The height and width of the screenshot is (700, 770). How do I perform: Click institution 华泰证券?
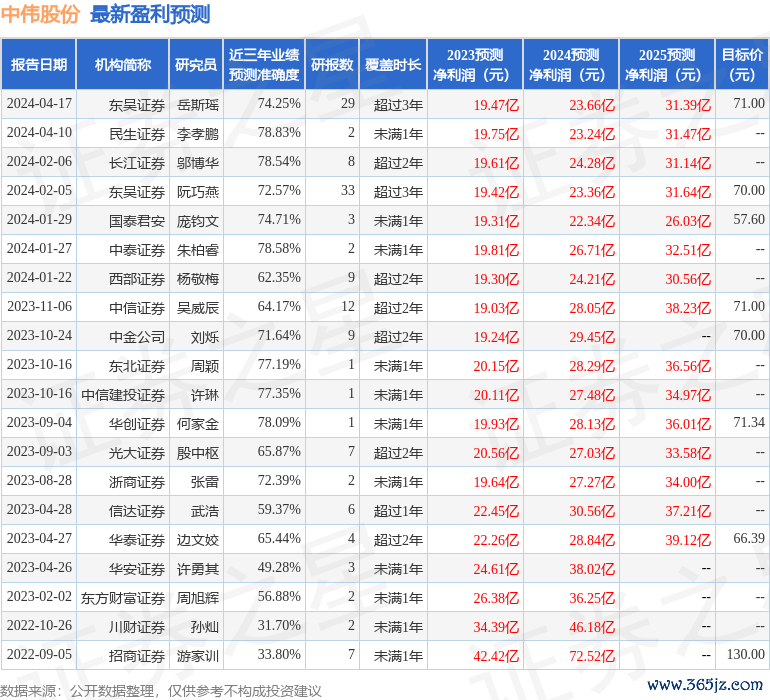click(137, 539)
